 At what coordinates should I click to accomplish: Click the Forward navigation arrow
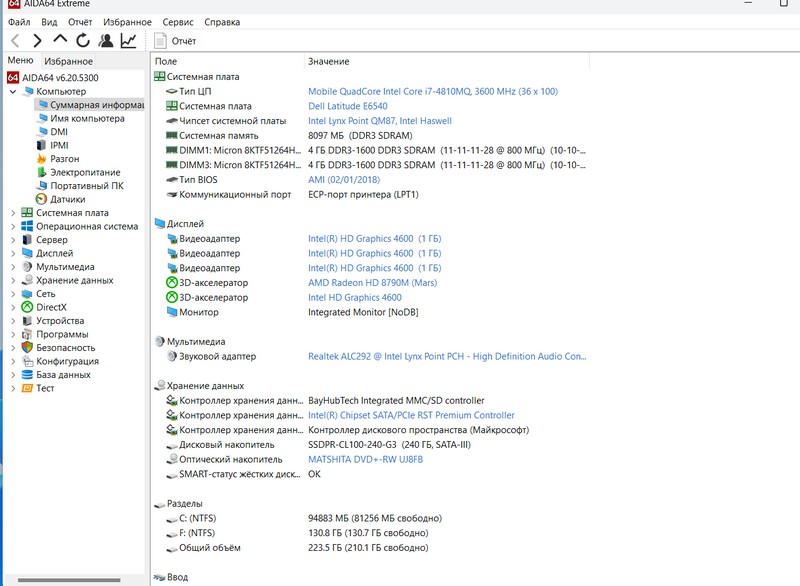point(37,41)
